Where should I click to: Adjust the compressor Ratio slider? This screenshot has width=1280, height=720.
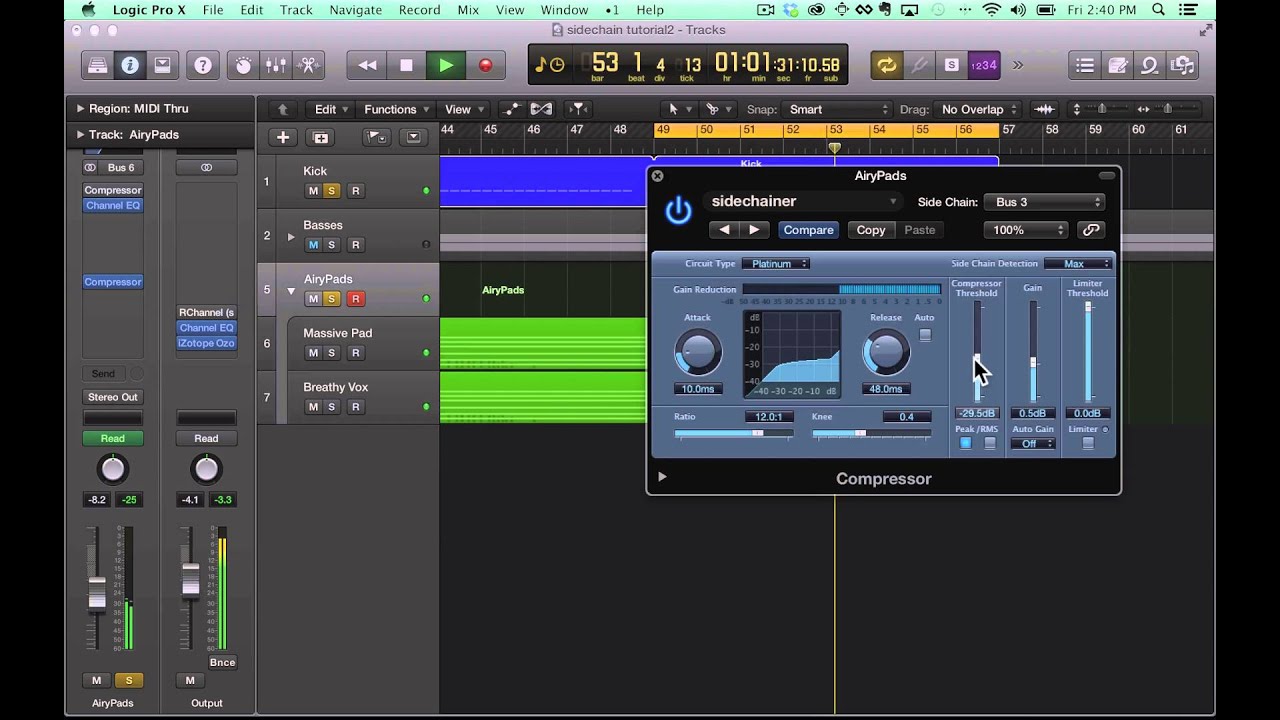pyautogui.click(x=734, y=433)
